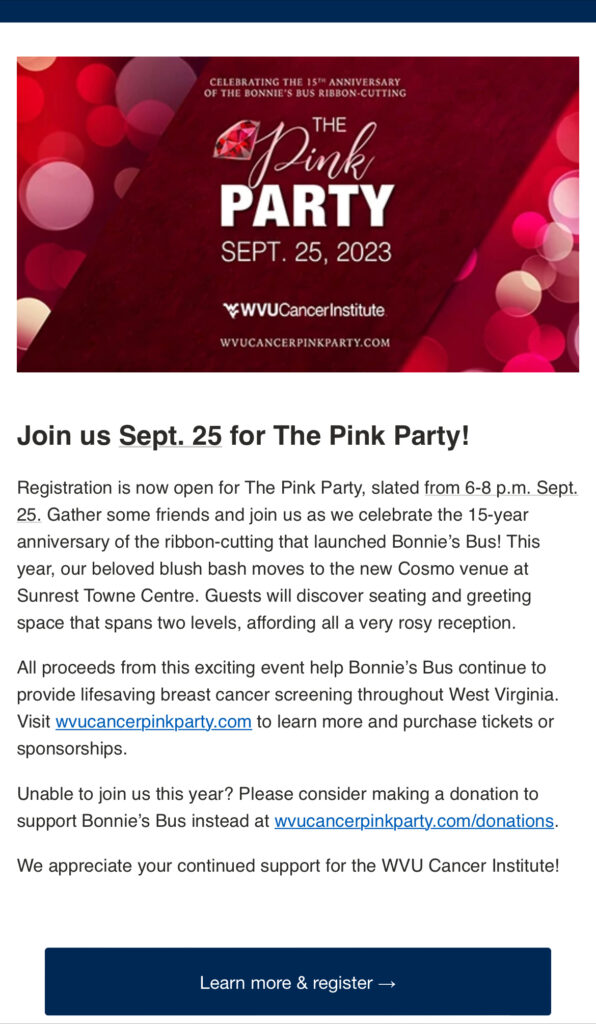Screen dimensions: 596x1024
Task: Click the red diamond gem icon in banner
Action: (x=234, y=139)
